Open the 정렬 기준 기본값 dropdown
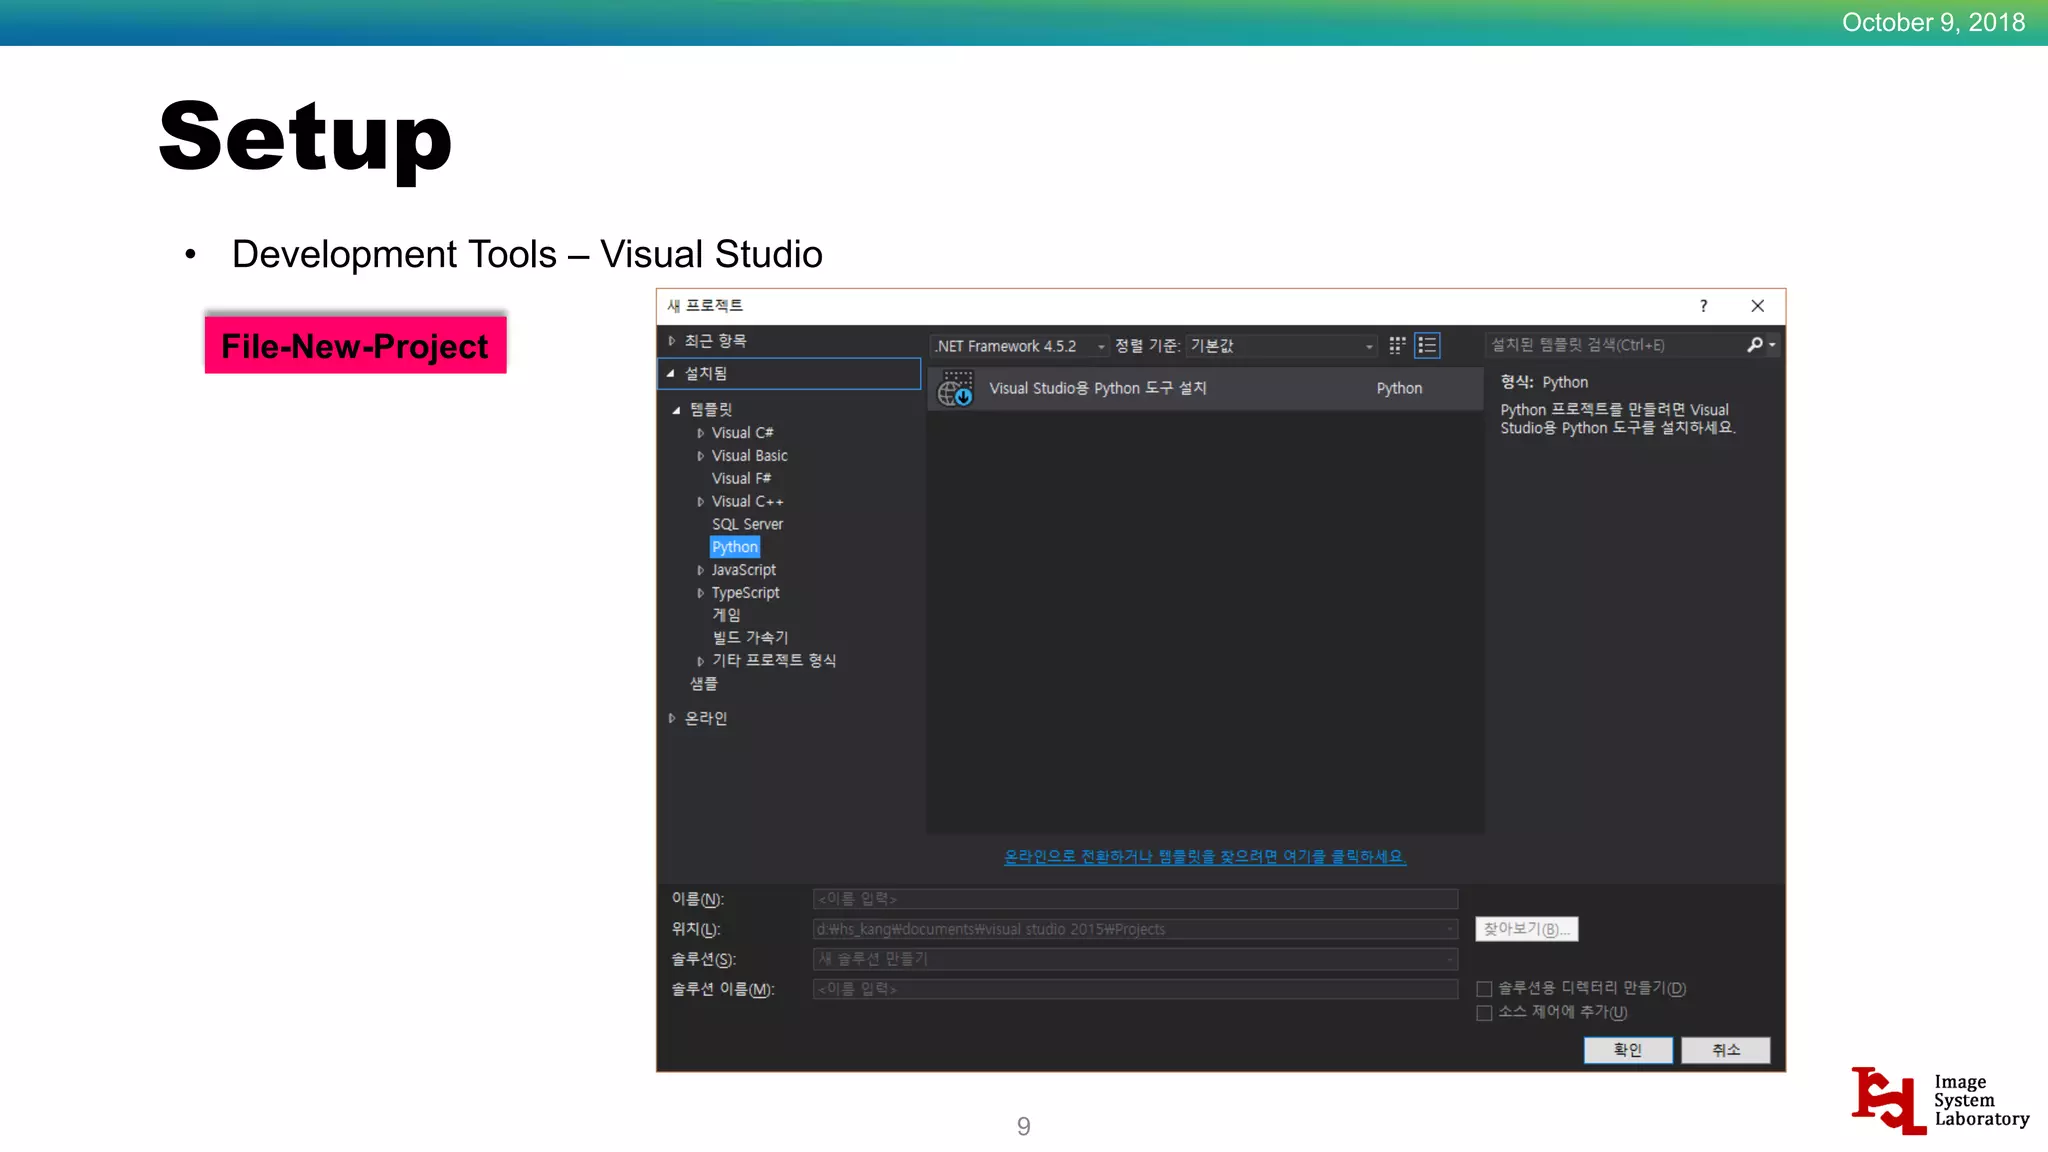The width and height of the screenshot is (2048, 1152). tap(1281, 346)
